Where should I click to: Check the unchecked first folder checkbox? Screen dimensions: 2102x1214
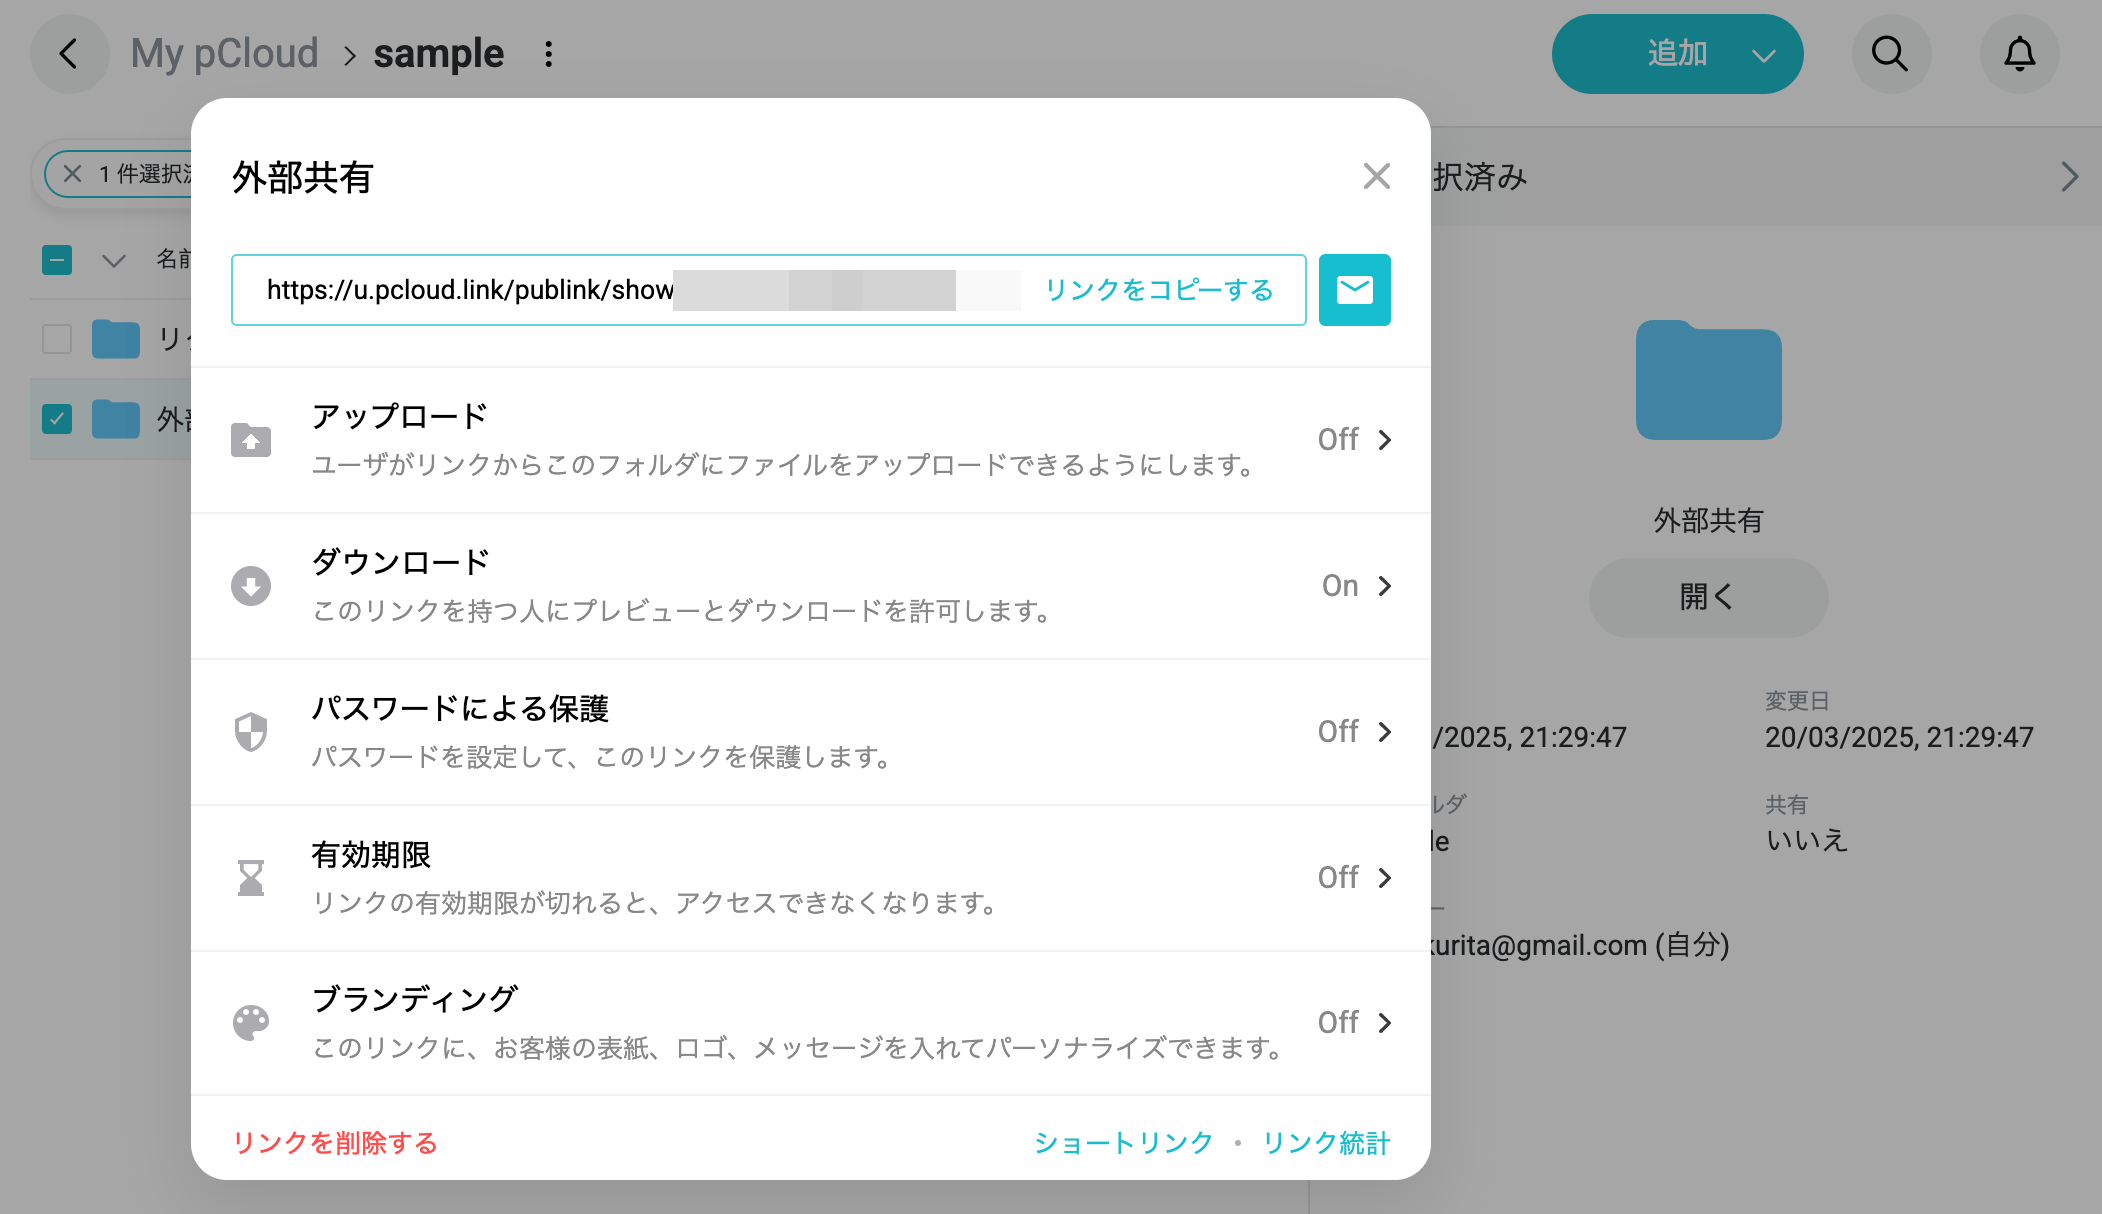[57, 339]
